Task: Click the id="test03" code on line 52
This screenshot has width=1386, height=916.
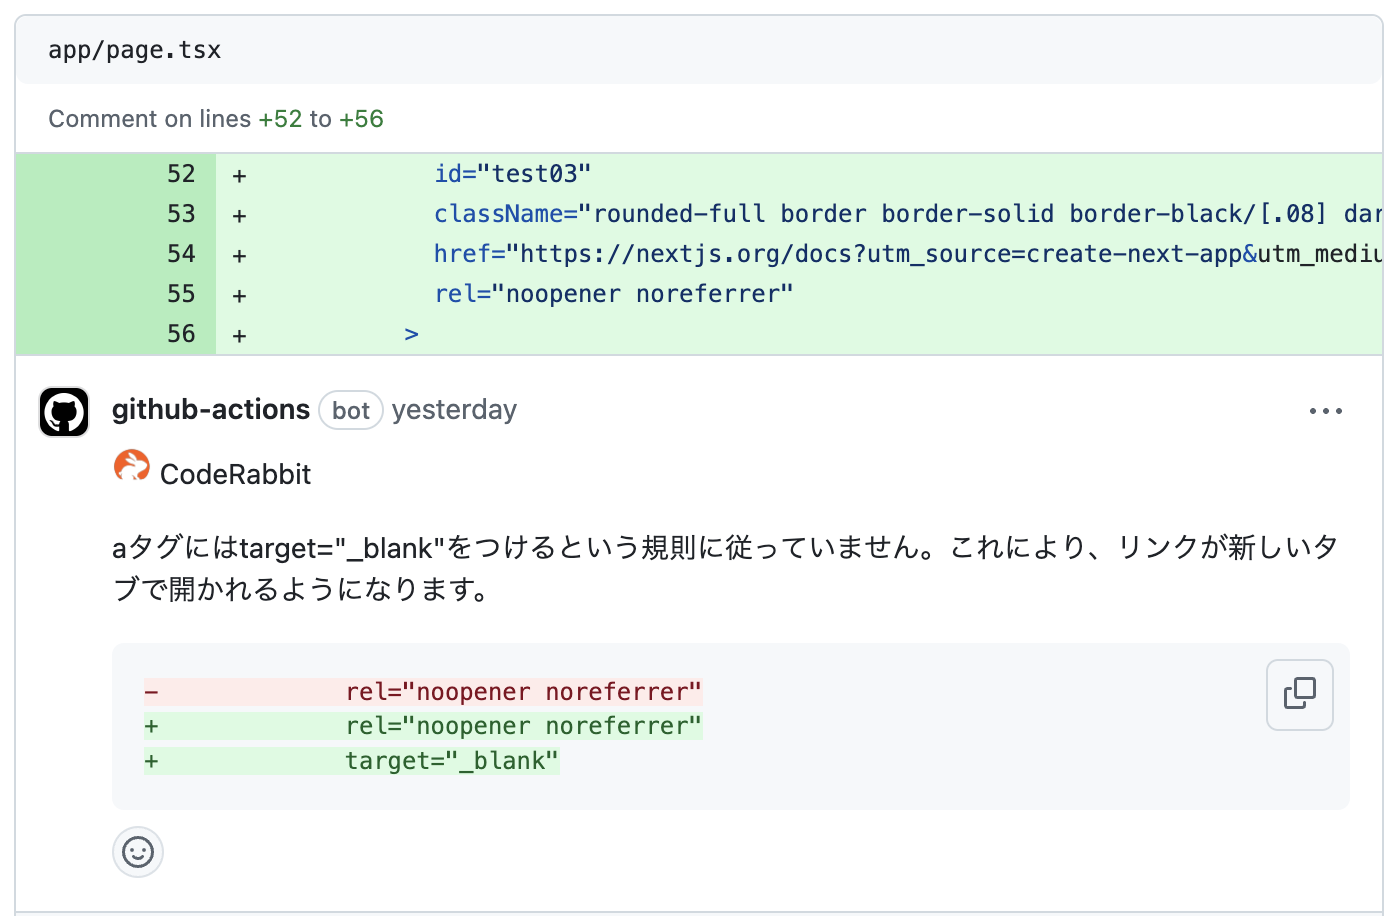Action: click(511, 173)
